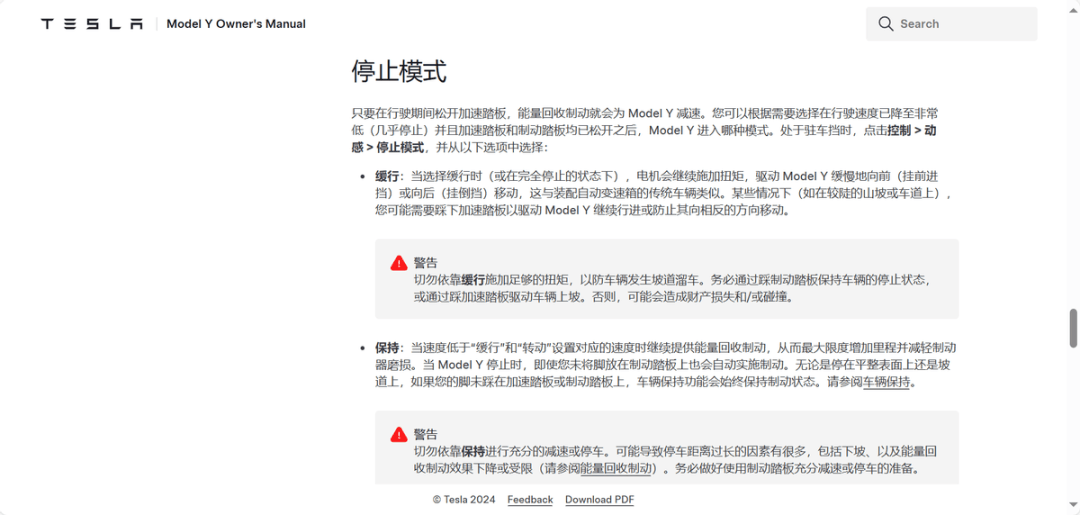Click the 停止模式 page heading
1080x515 pixels.
[x=398, y=72]
